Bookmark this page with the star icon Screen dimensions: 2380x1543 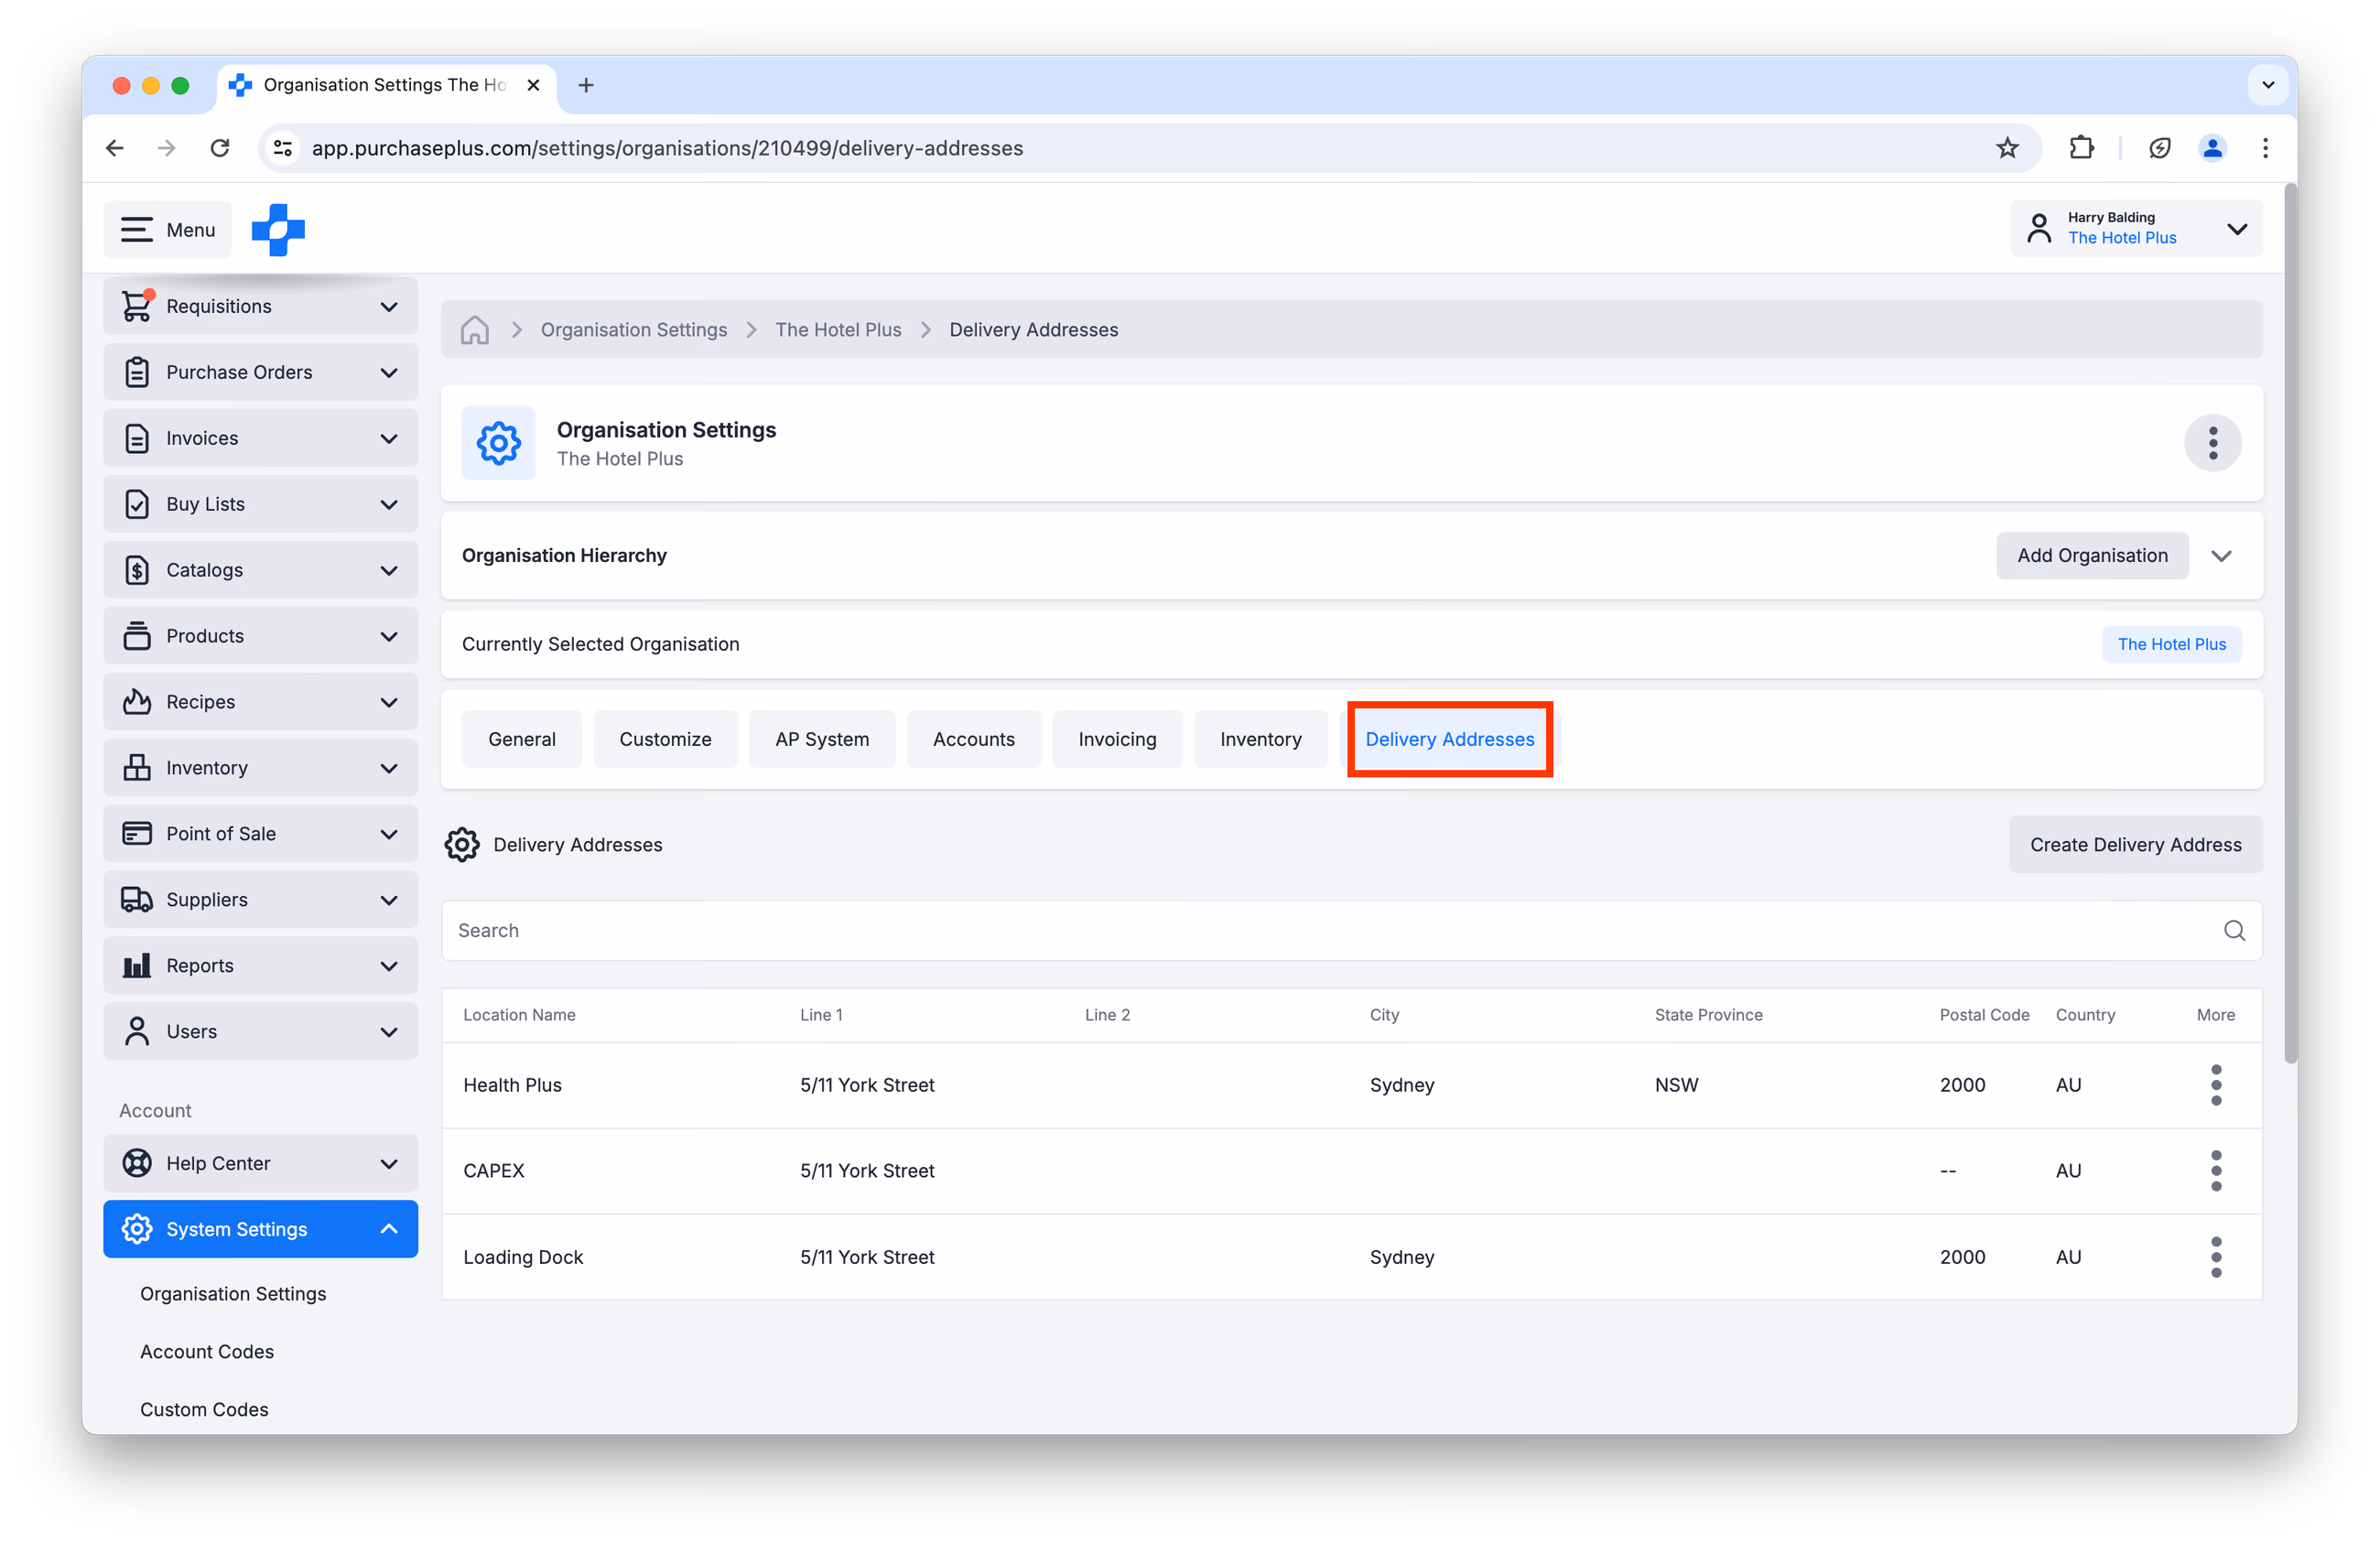click(x=2007, y=148)
